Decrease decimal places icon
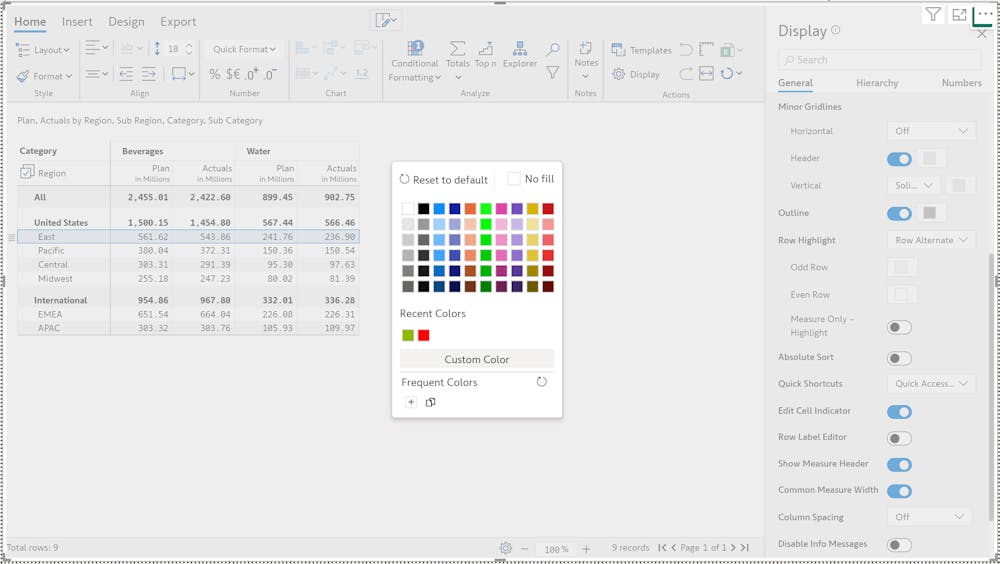 click(x=270, y=75)
